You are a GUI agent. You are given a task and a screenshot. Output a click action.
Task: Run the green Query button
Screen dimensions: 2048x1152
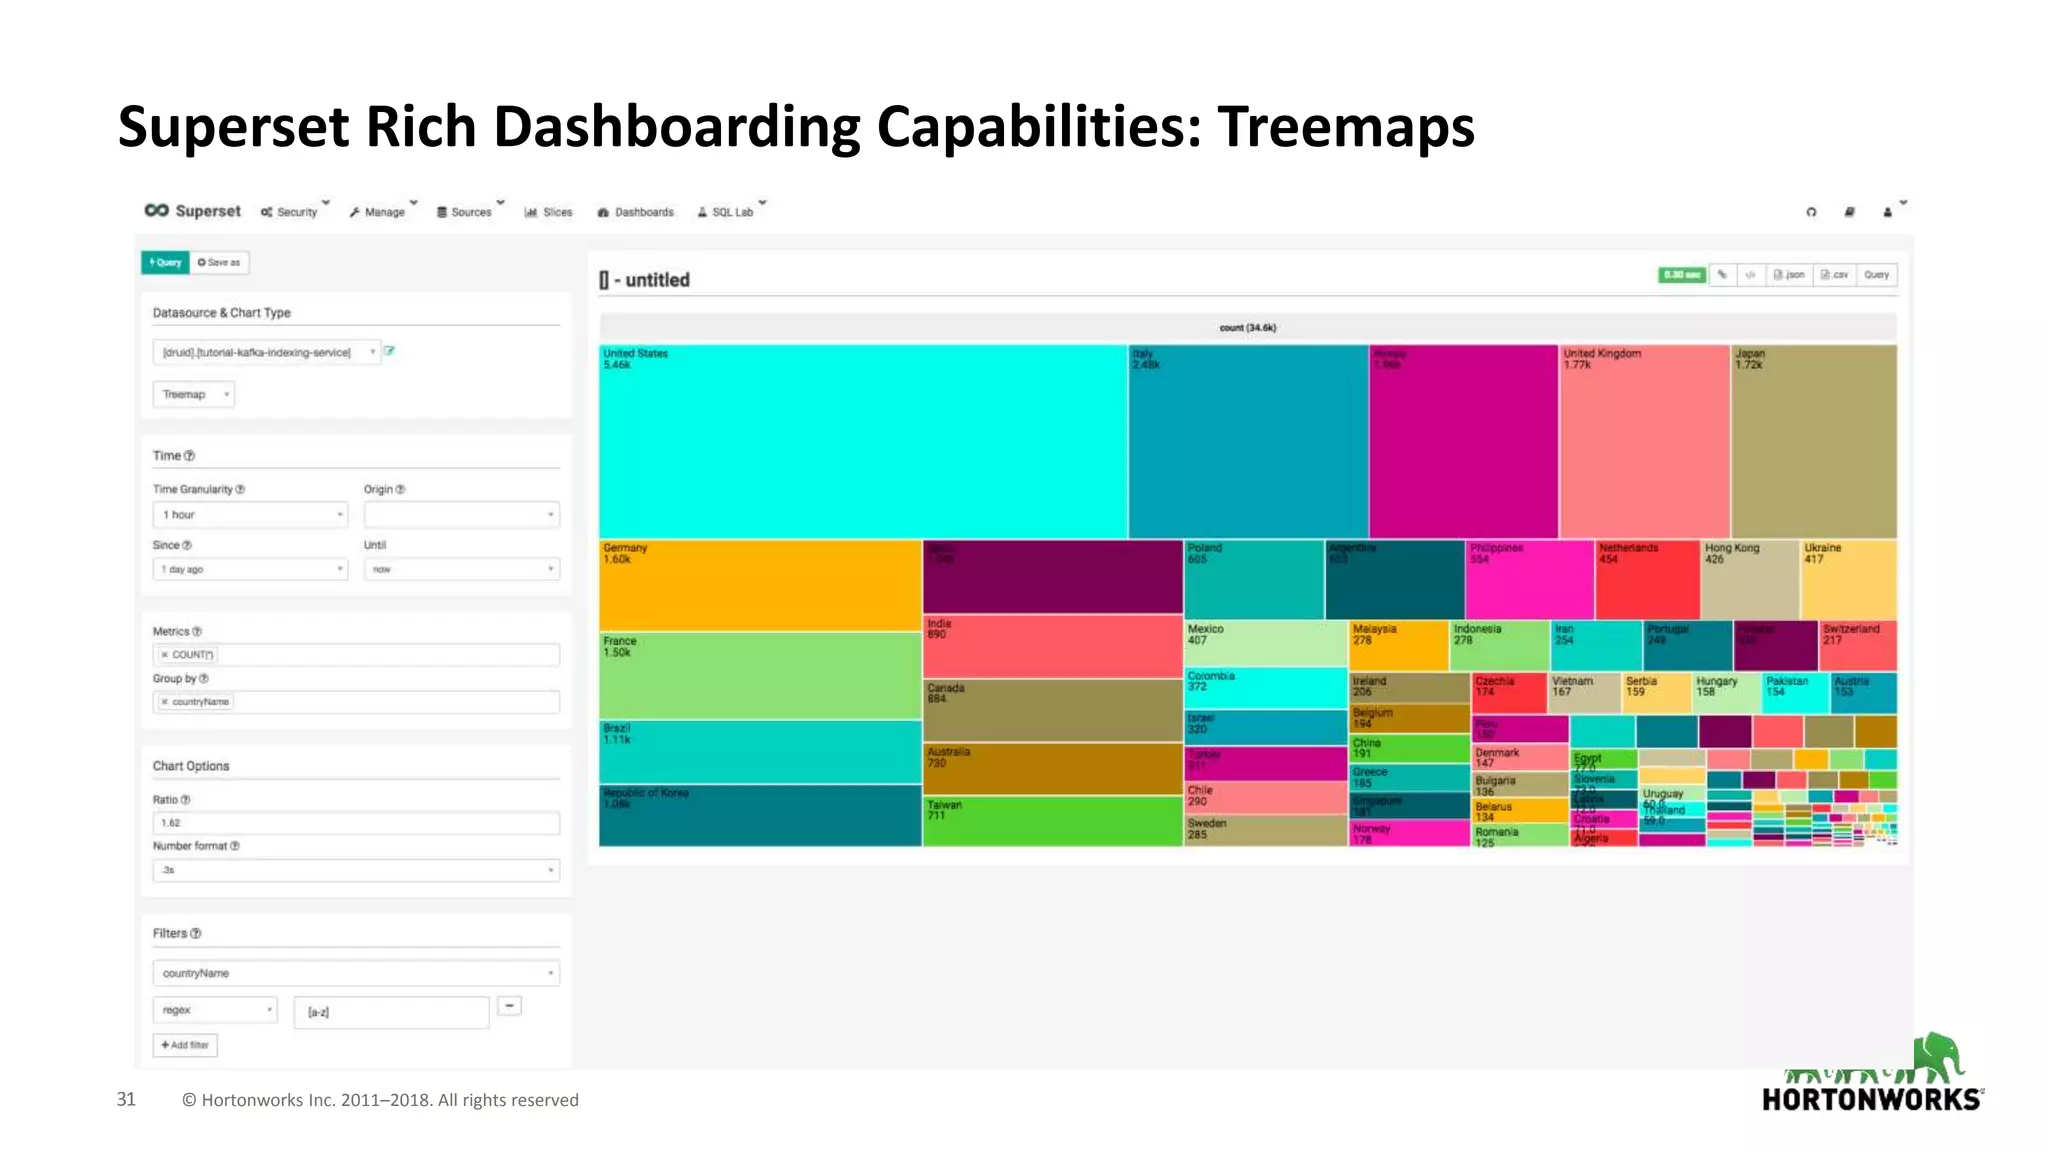[x=165, y=262]
